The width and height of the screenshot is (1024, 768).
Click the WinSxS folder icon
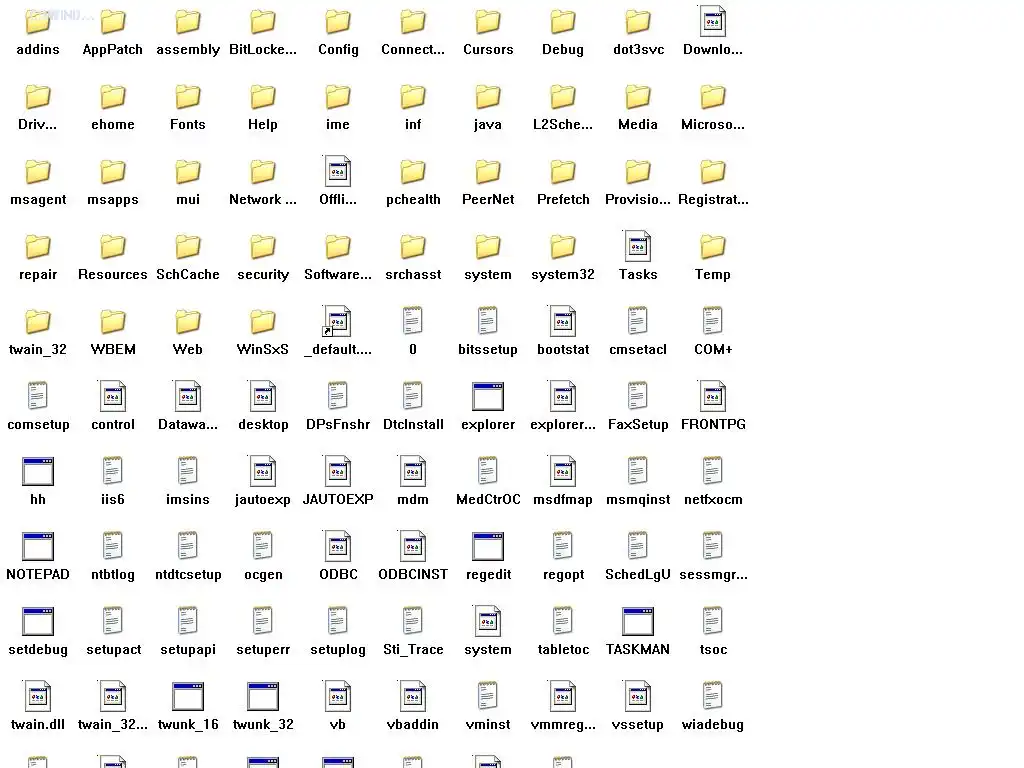coord(263,322)
